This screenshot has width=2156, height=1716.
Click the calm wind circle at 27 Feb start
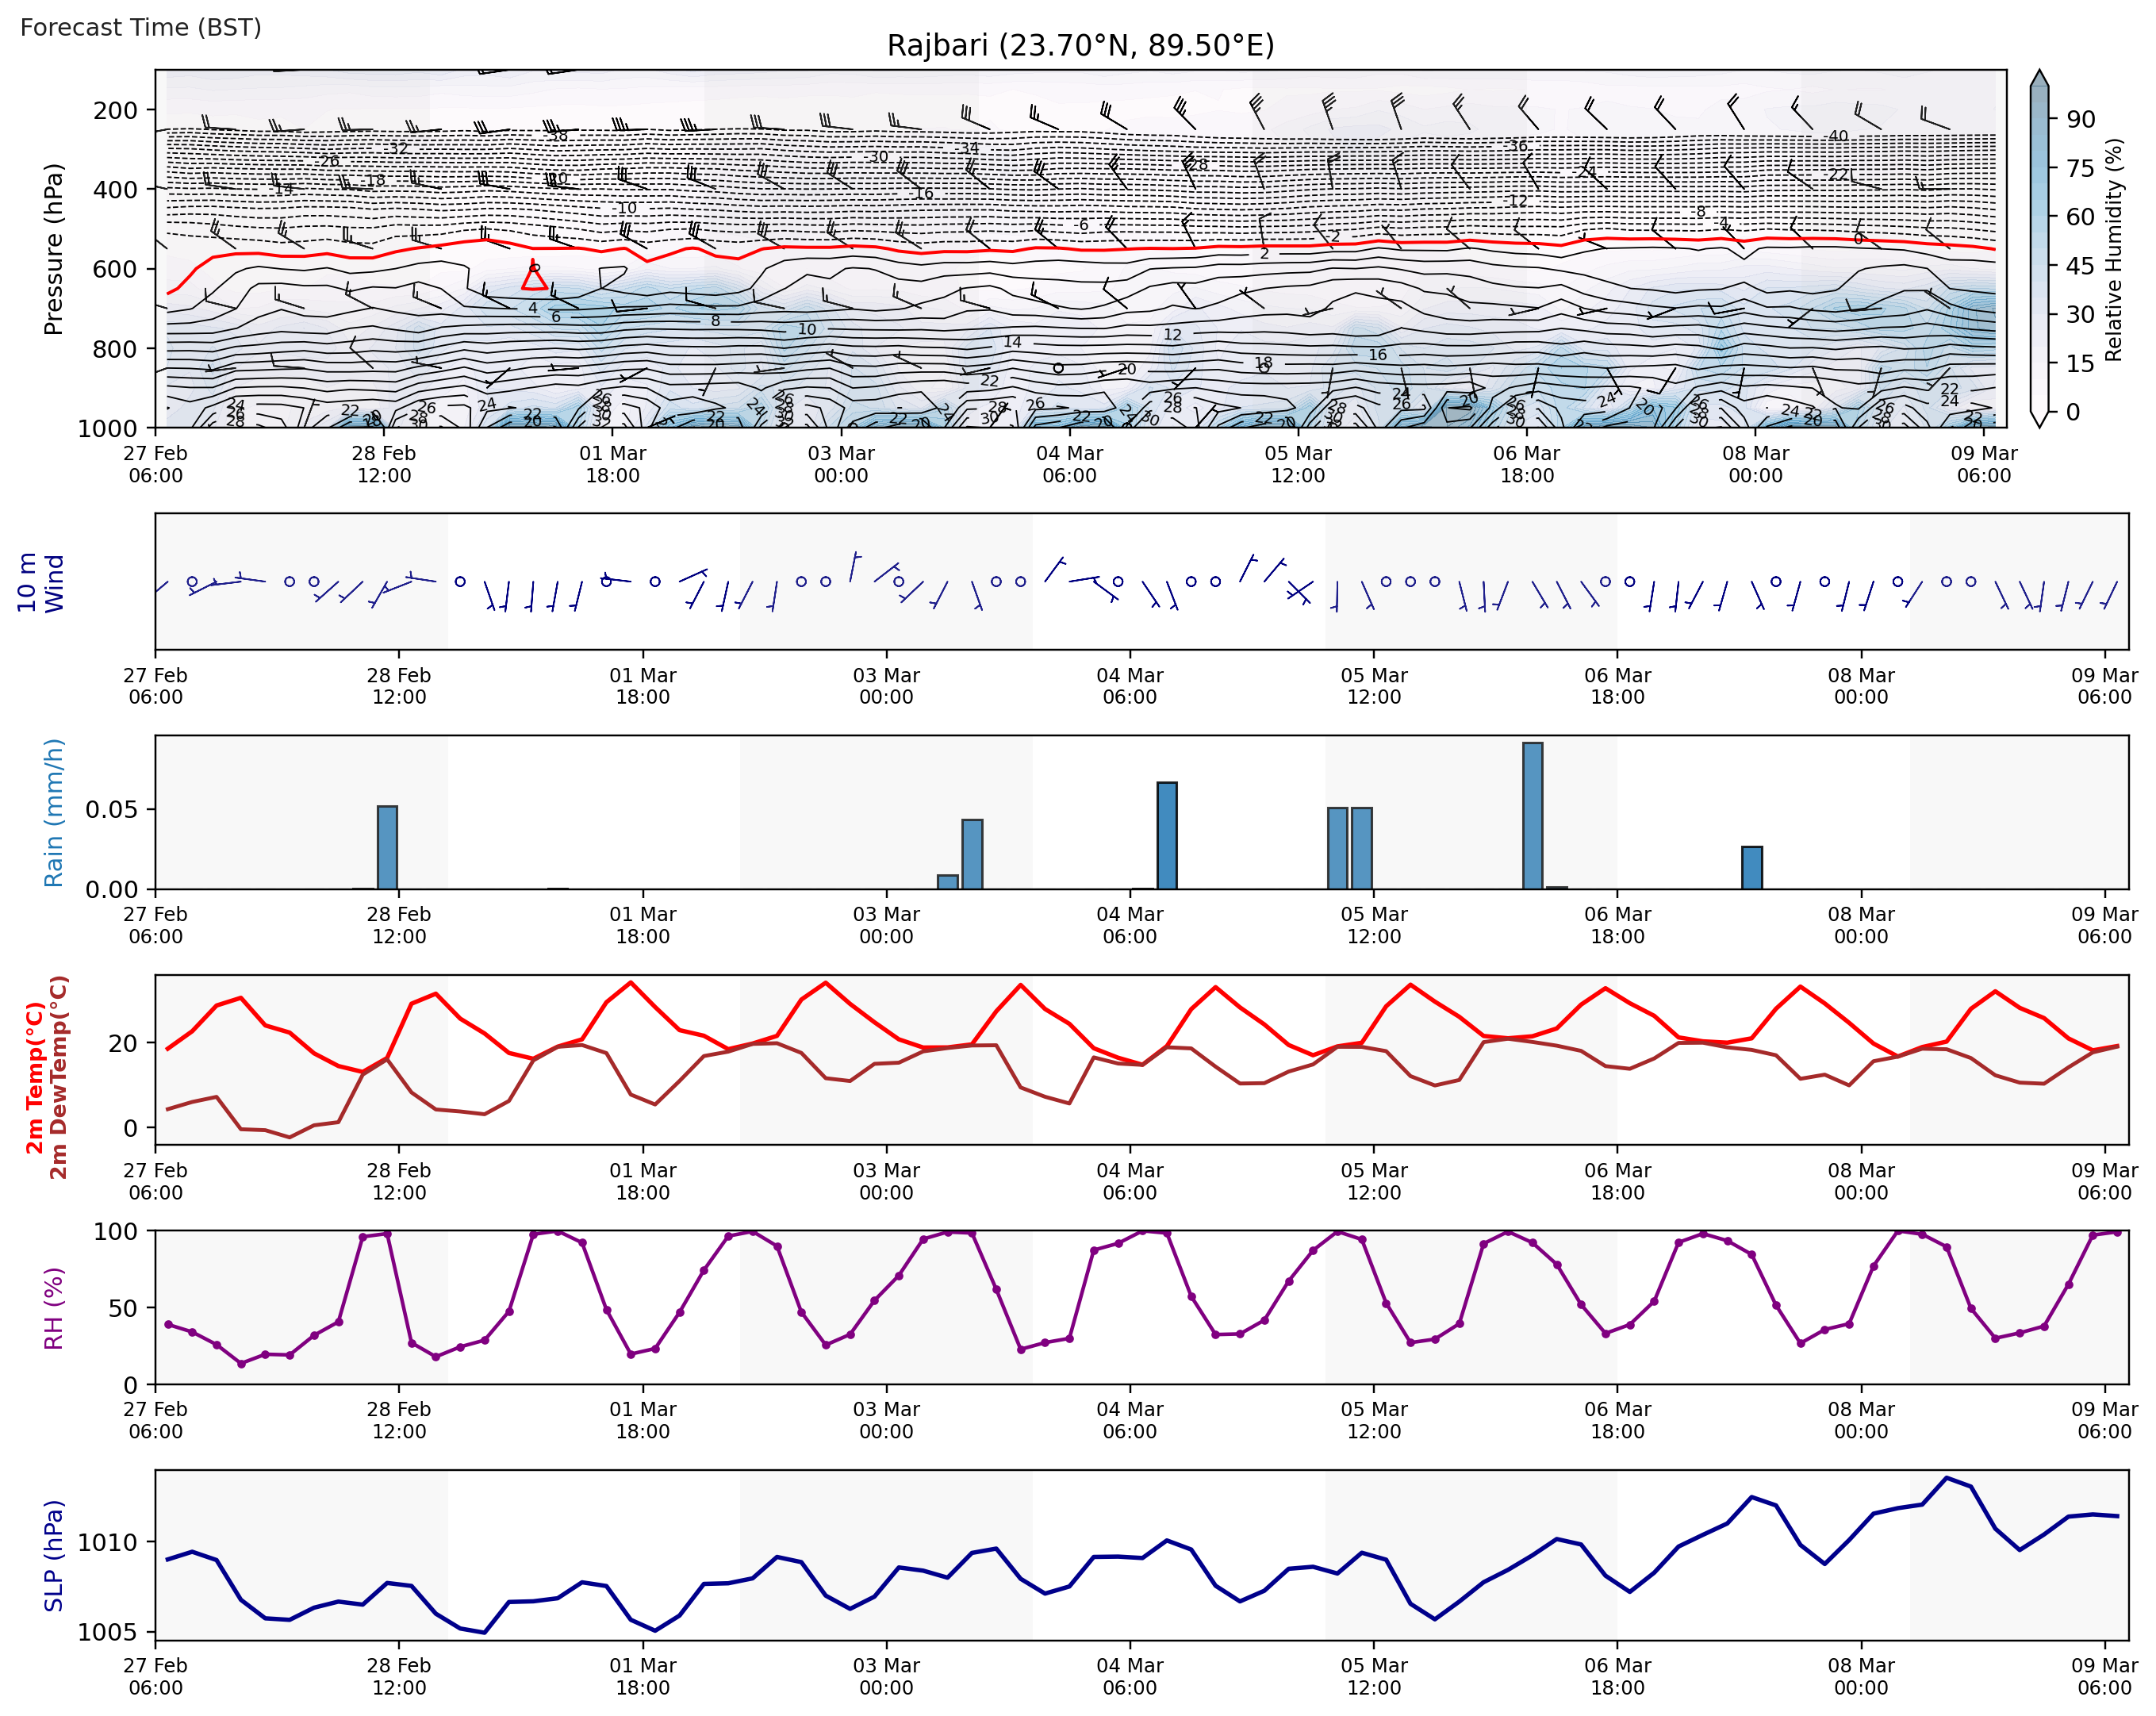[192, 582]
